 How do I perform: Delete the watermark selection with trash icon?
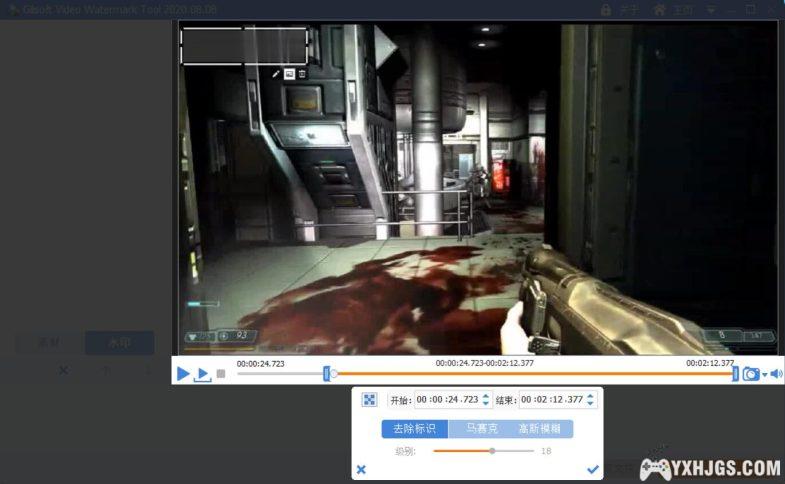click(302, 74)
